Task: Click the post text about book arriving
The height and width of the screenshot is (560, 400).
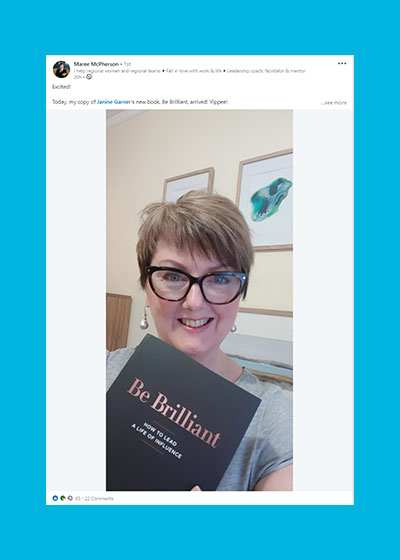Action: 140,102
